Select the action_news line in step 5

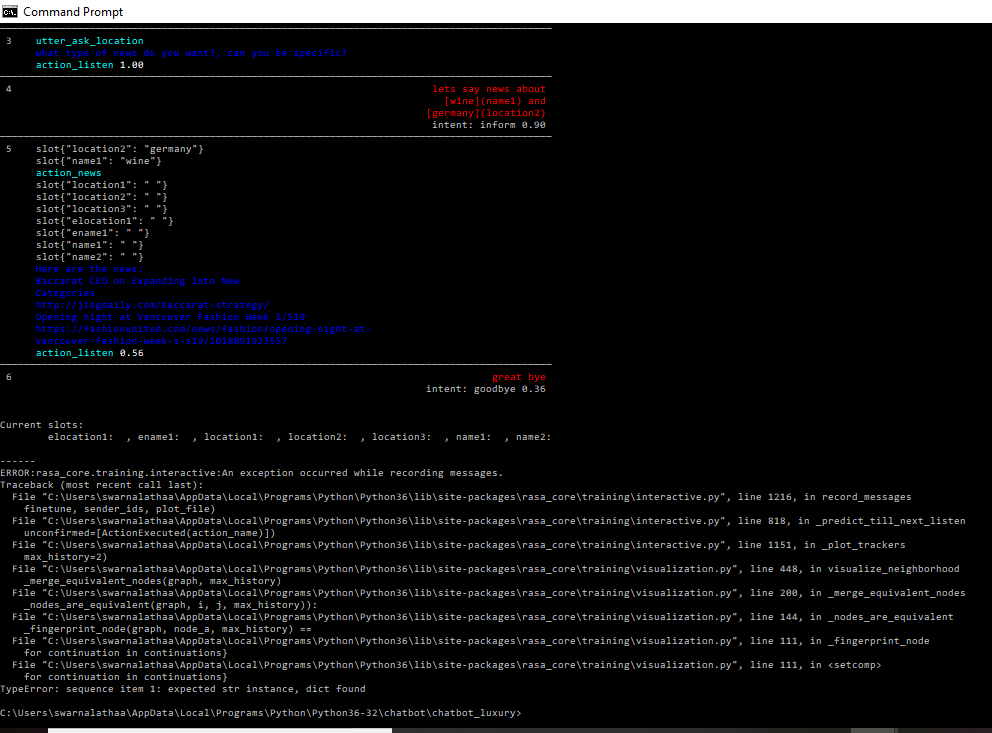point(67,172)
